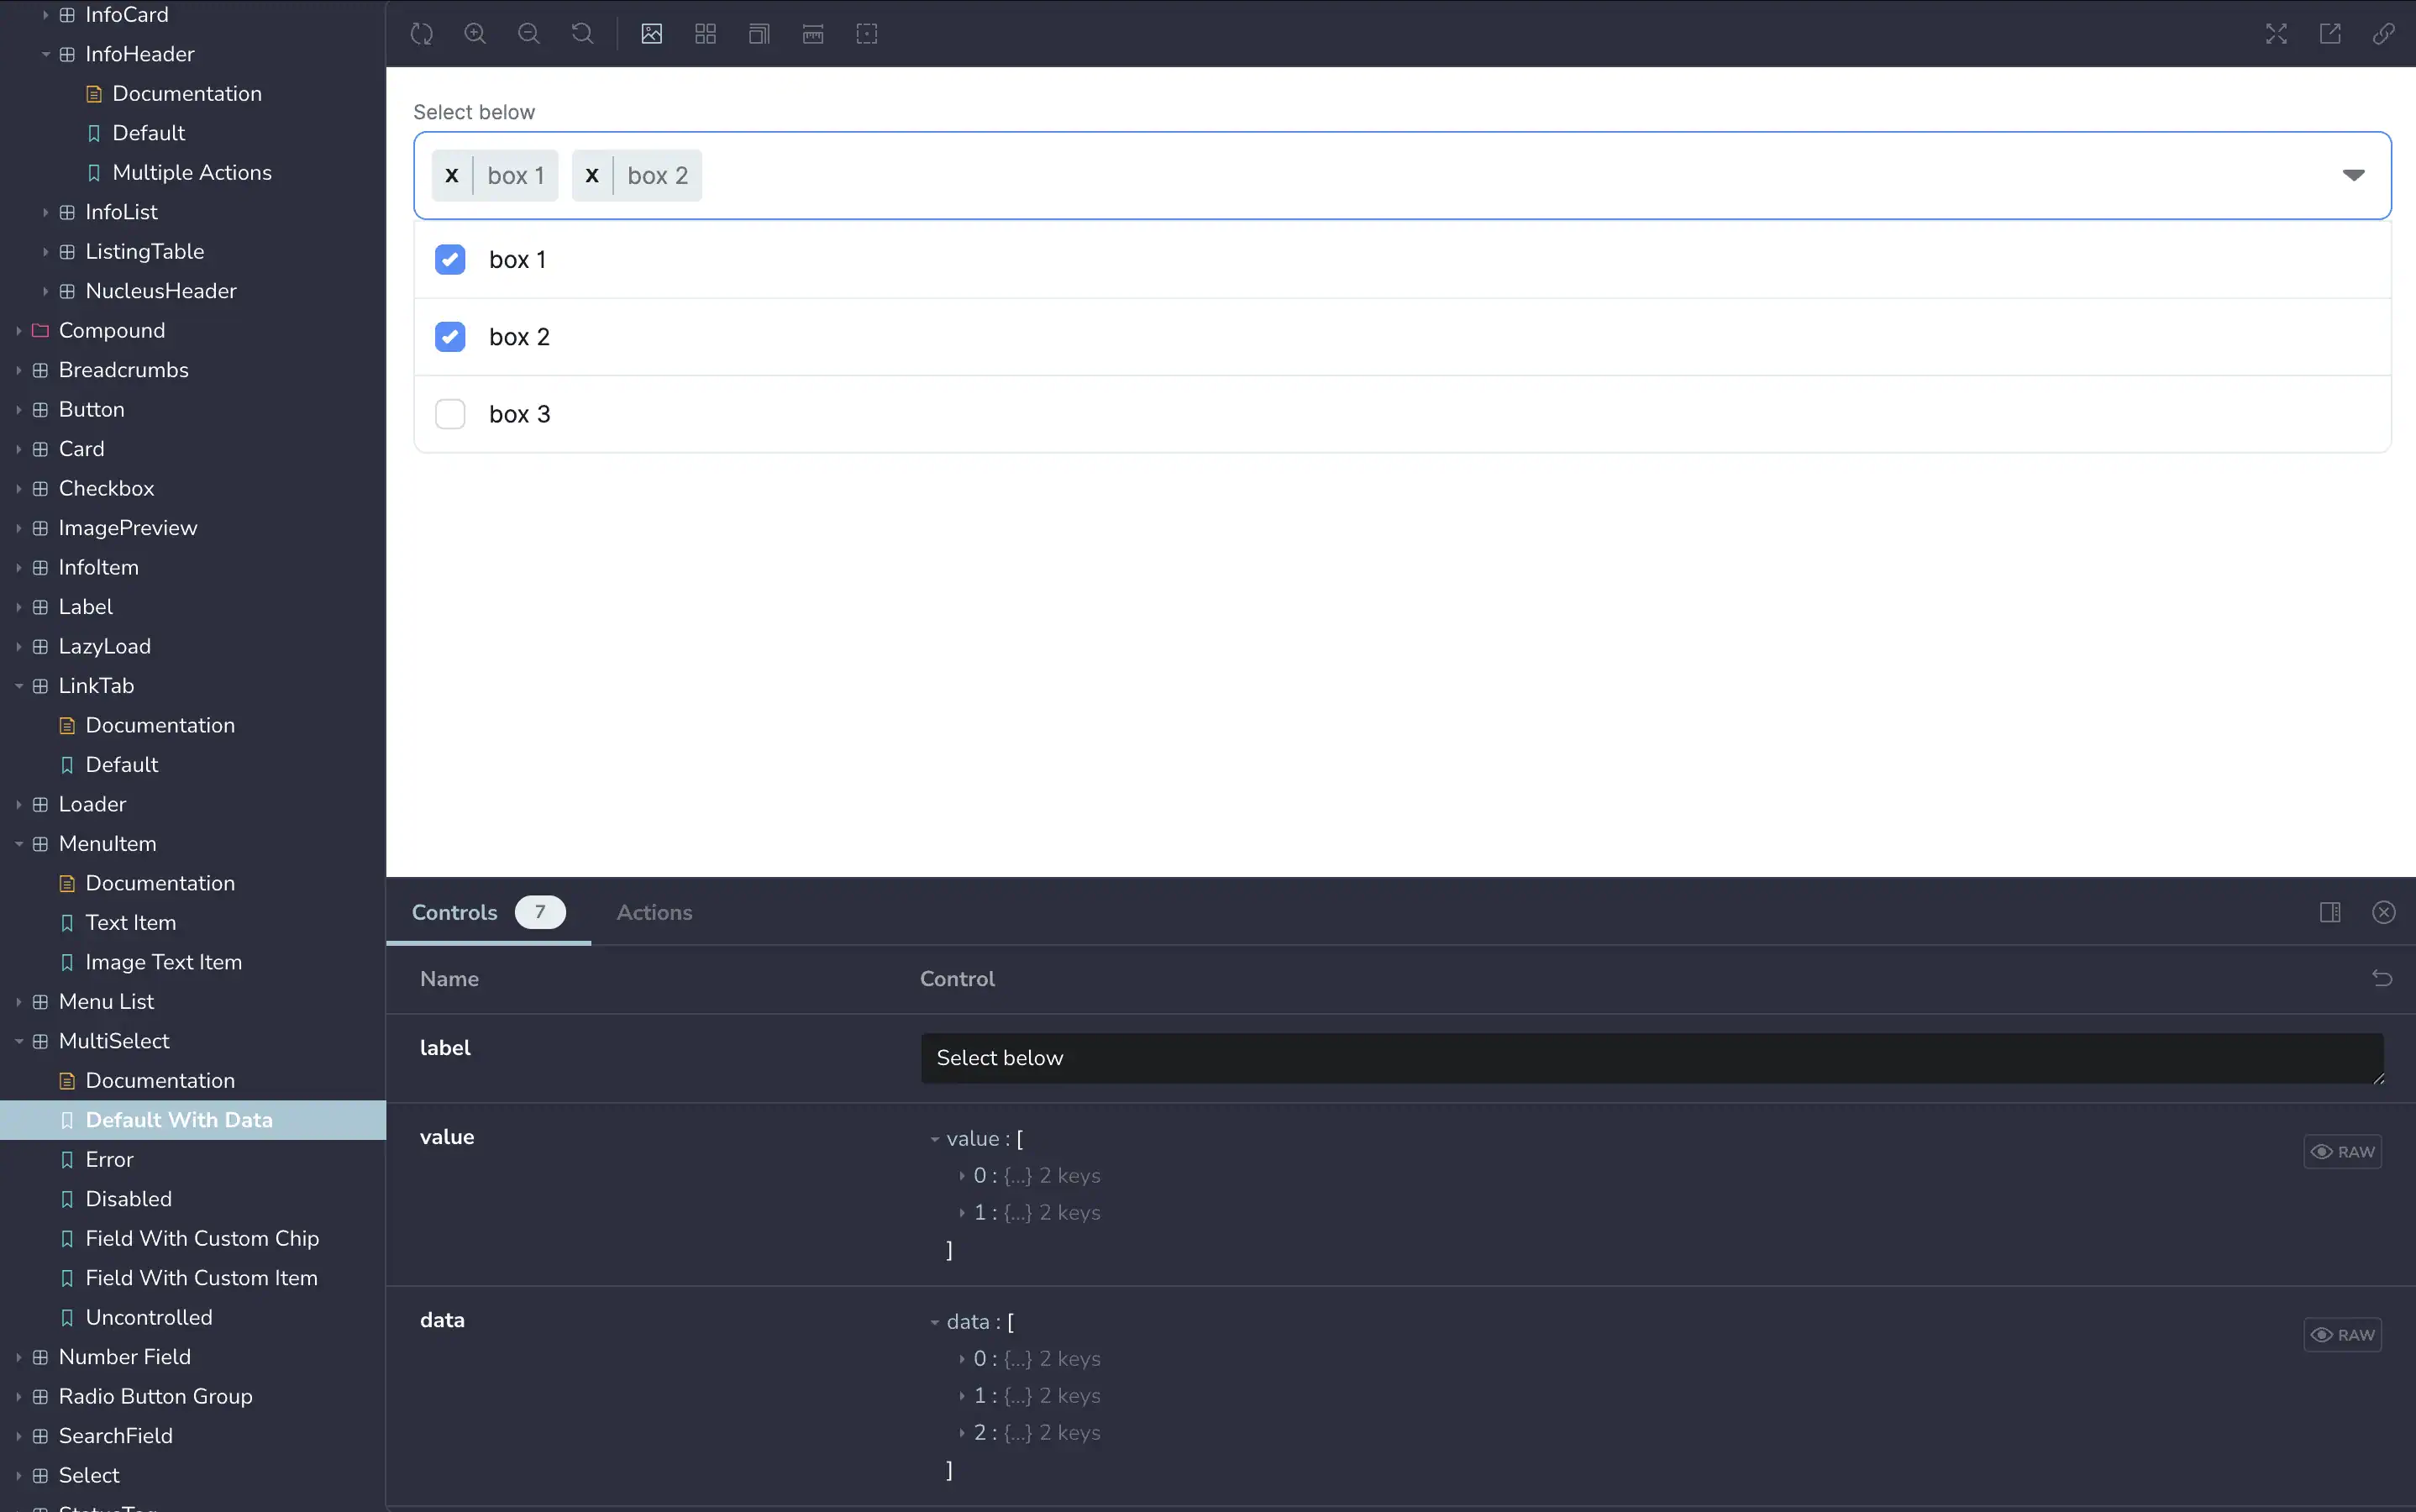Open the multiselect dropdown arrow
The width and height of the screenshot is (2416, 1512).
point(2355,174)
